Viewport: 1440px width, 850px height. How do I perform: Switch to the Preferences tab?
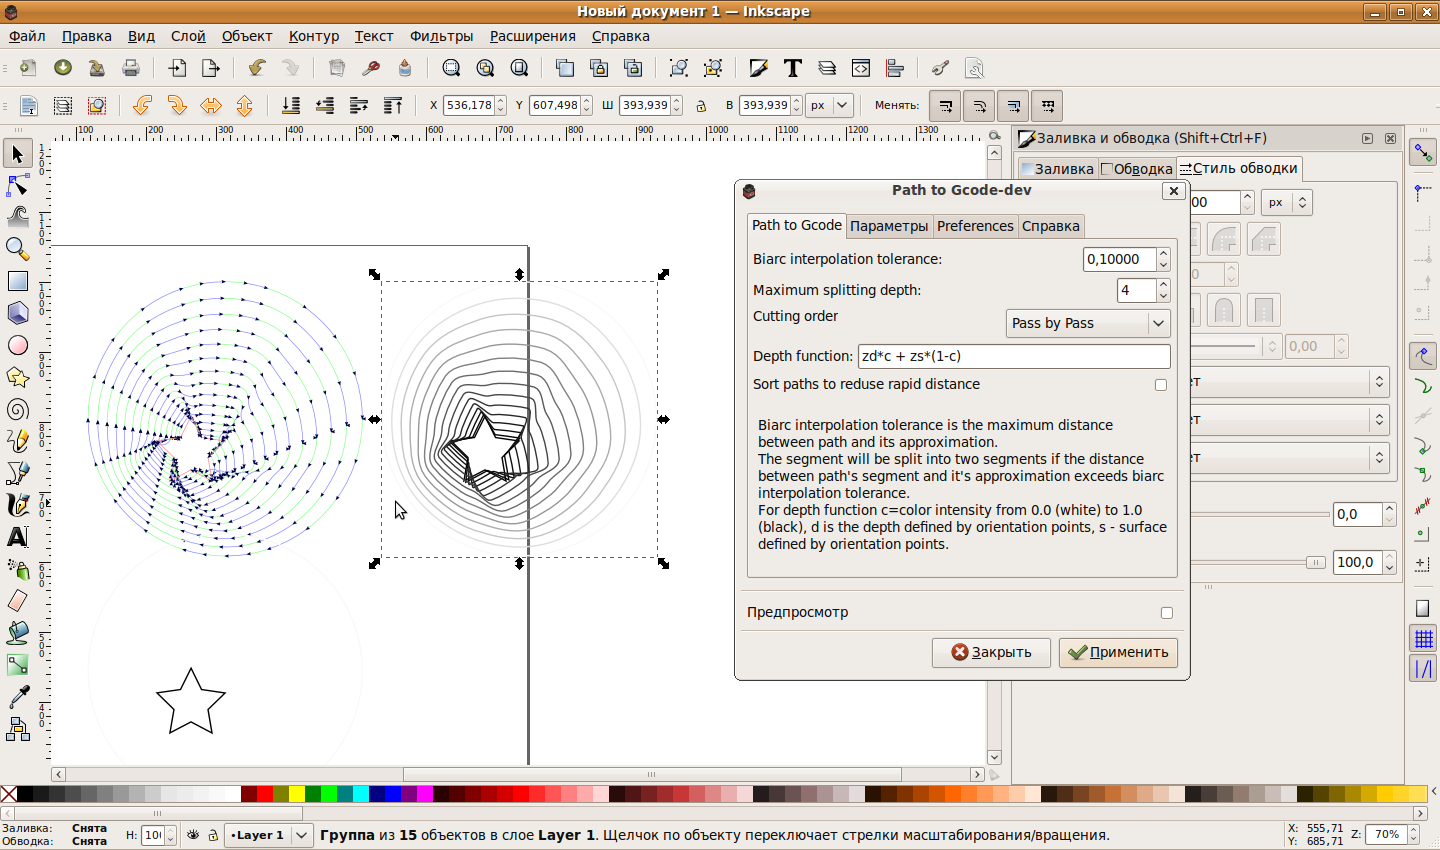tap(975, 226)
